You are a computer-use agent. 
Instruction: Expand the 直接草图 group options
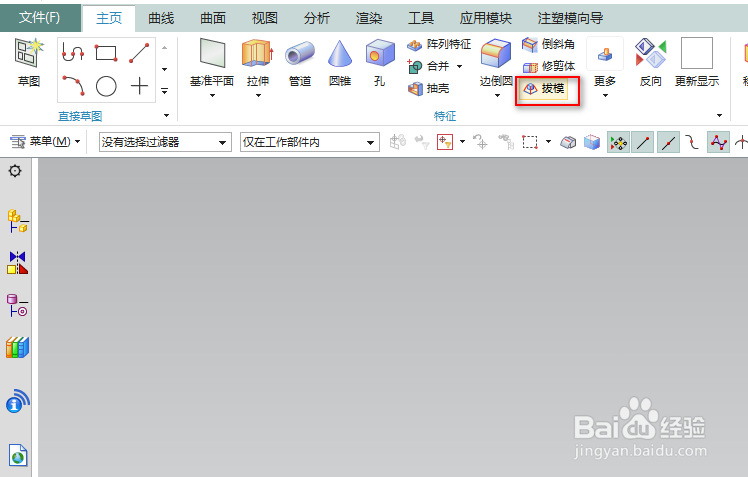tap(166, 115)
